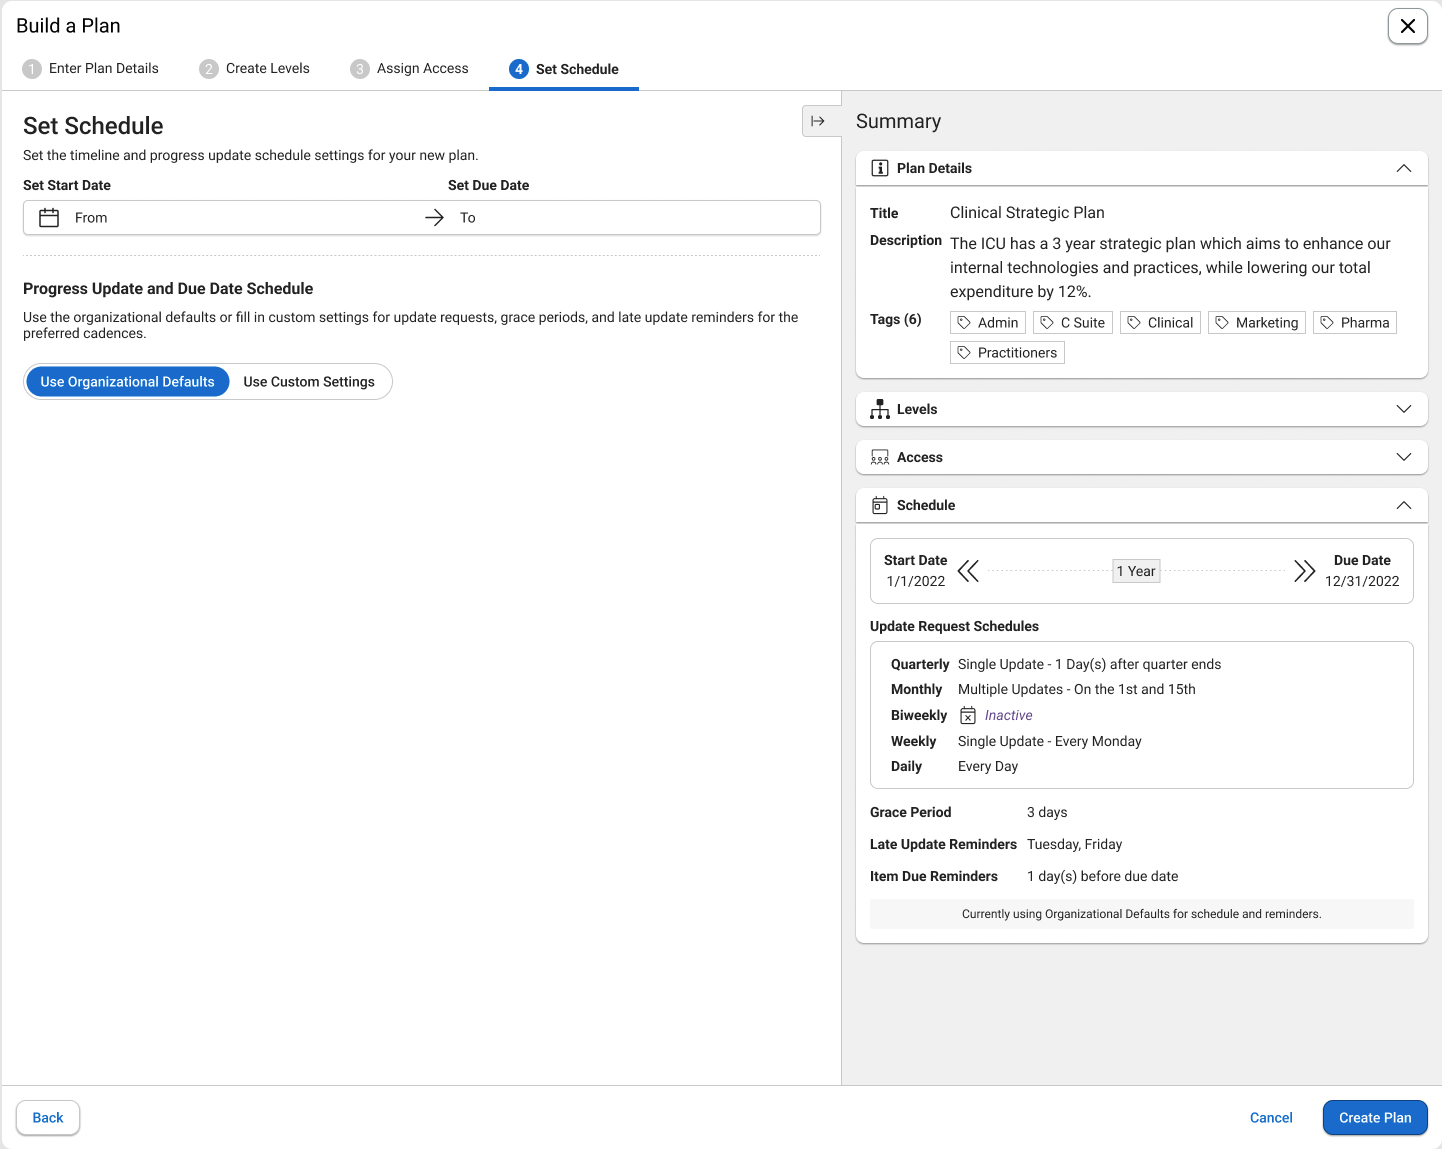Click the Cancel link

1271,1118
